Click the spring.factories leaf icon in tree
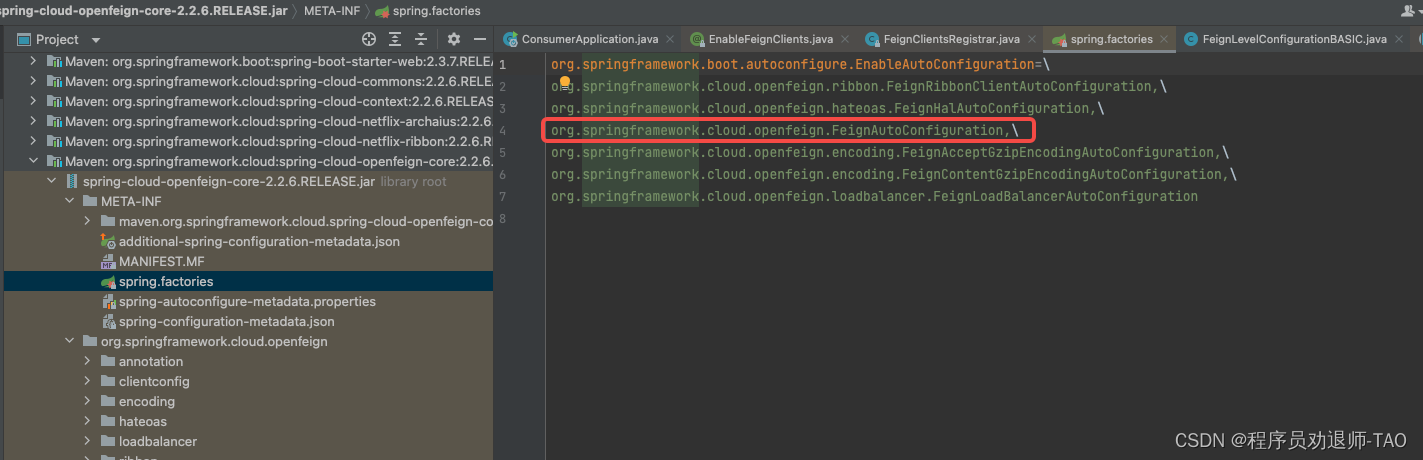Viewport: 1423px width, 460px height. (108, 282)
